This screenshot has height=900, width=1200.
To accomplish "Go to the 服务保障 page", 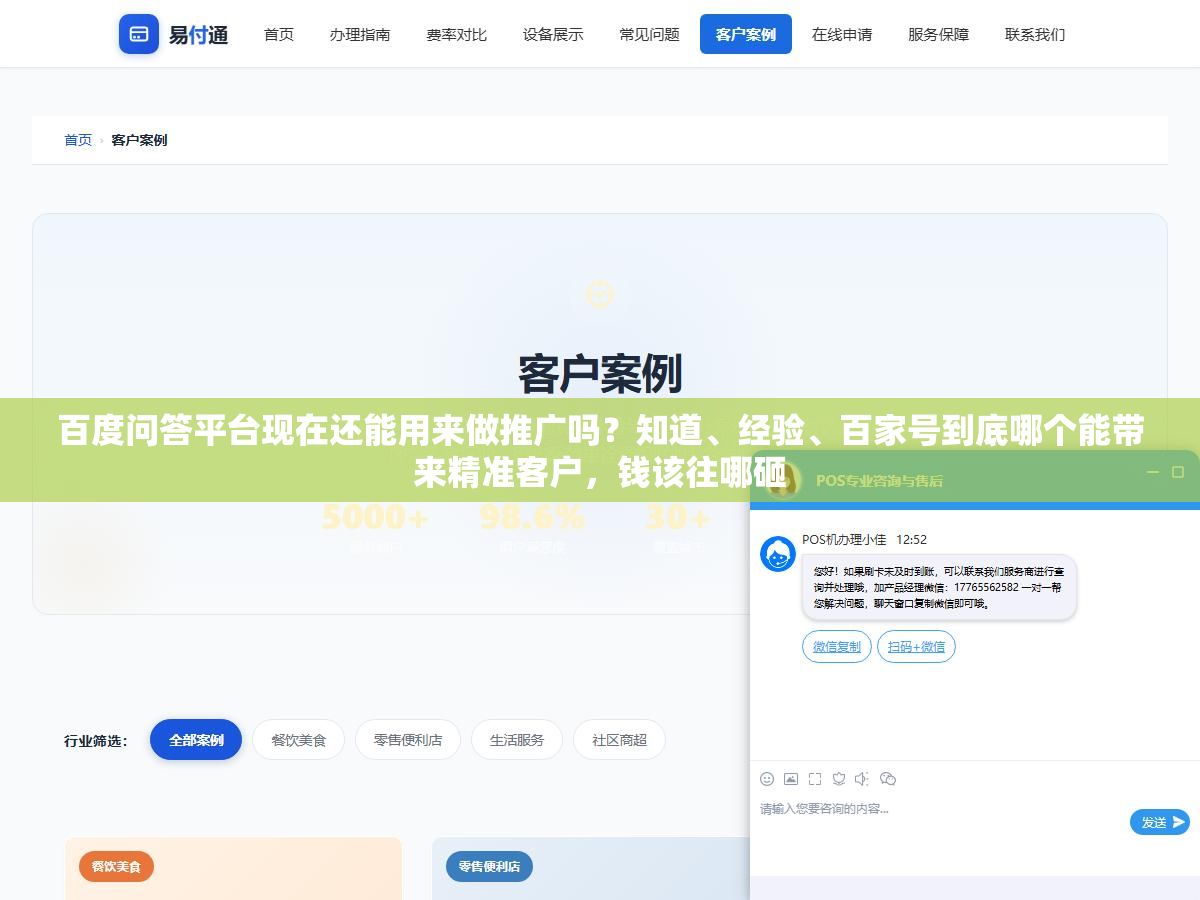I will point(938,34).
